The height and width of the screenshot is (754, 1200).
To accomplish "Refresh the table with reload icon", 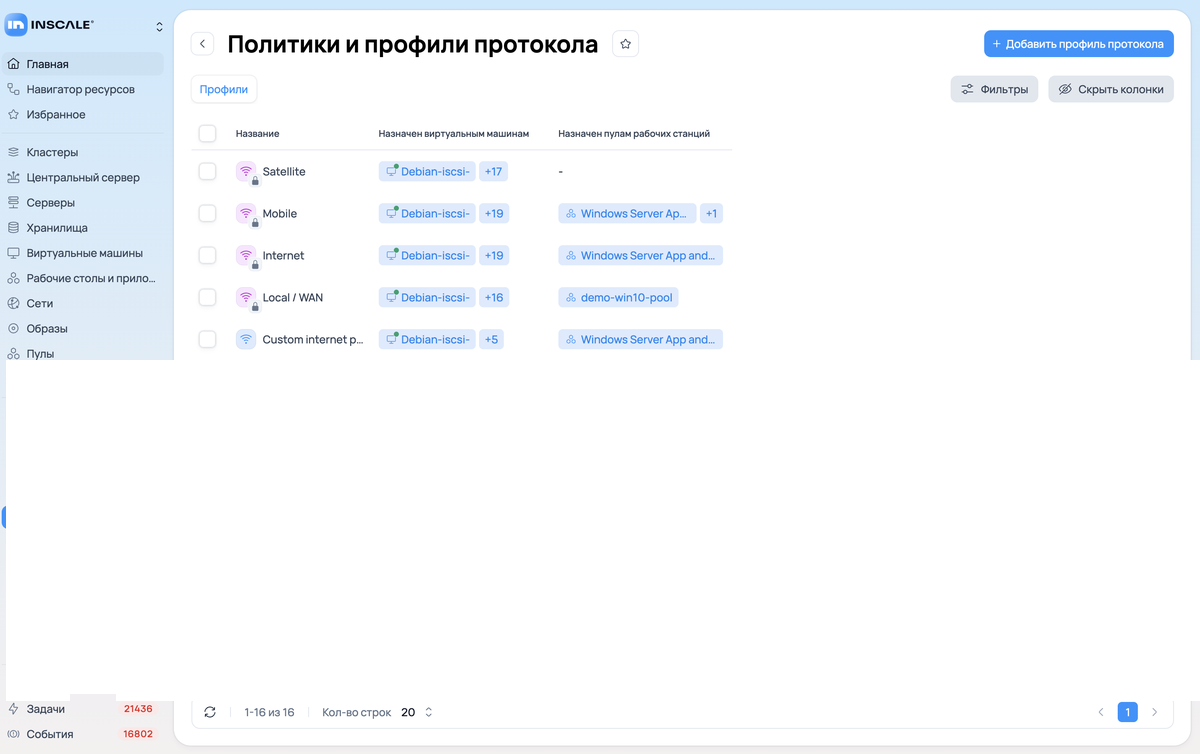I will click(209, 712).
